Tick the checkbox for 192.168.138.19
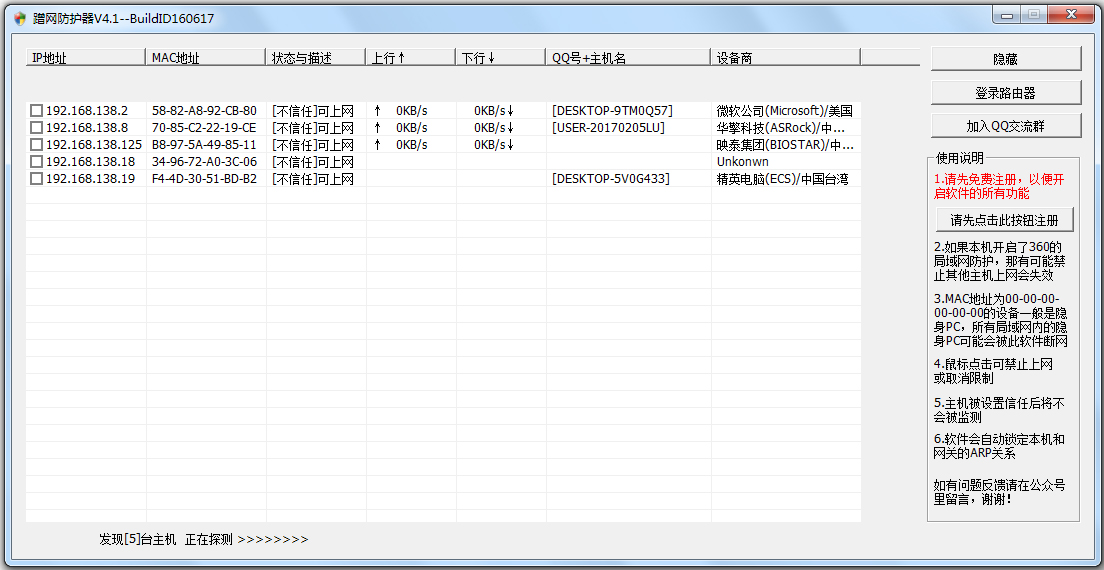This screenshot has height=570, width=1104. (36, 179)
